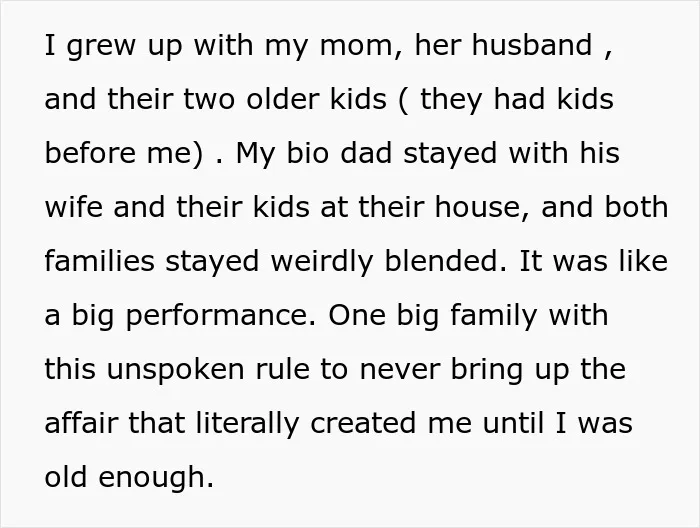Click the word "blended"
700x528 pixels.
pos(441,261)
